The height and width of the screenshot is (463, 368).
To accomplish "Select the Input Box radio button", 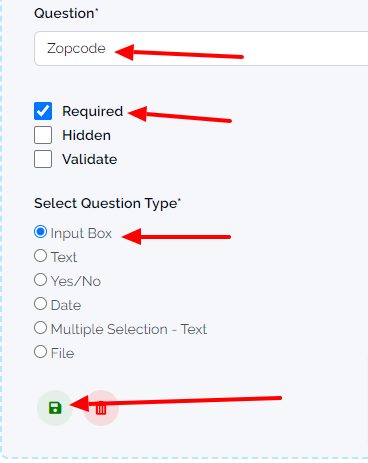I will (x=40, y=232).
